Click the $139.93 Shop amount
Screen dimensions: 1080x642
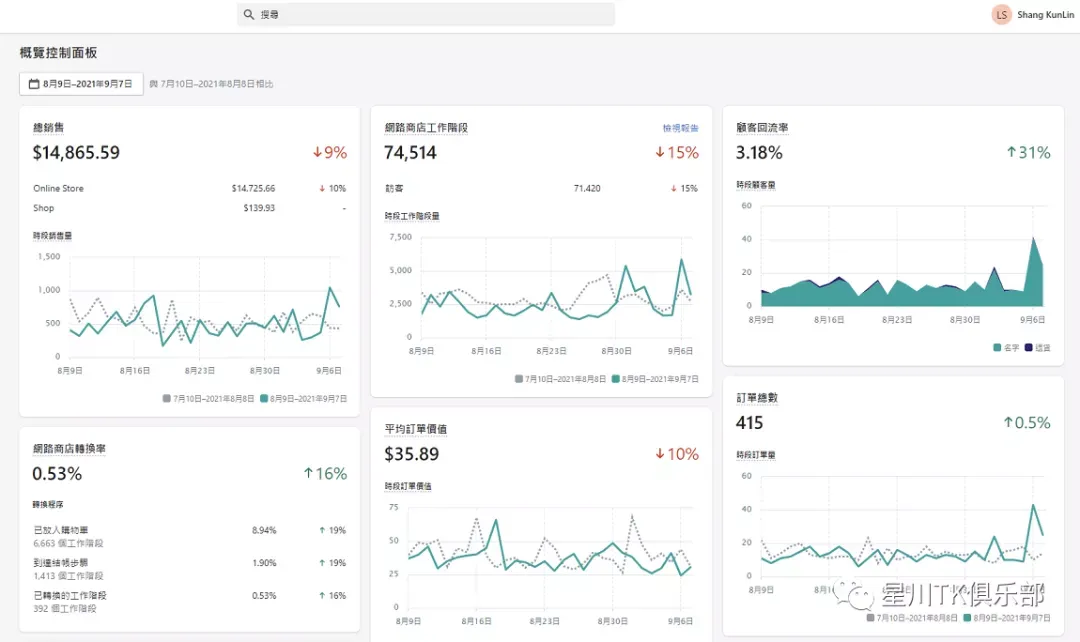(259, 208)
